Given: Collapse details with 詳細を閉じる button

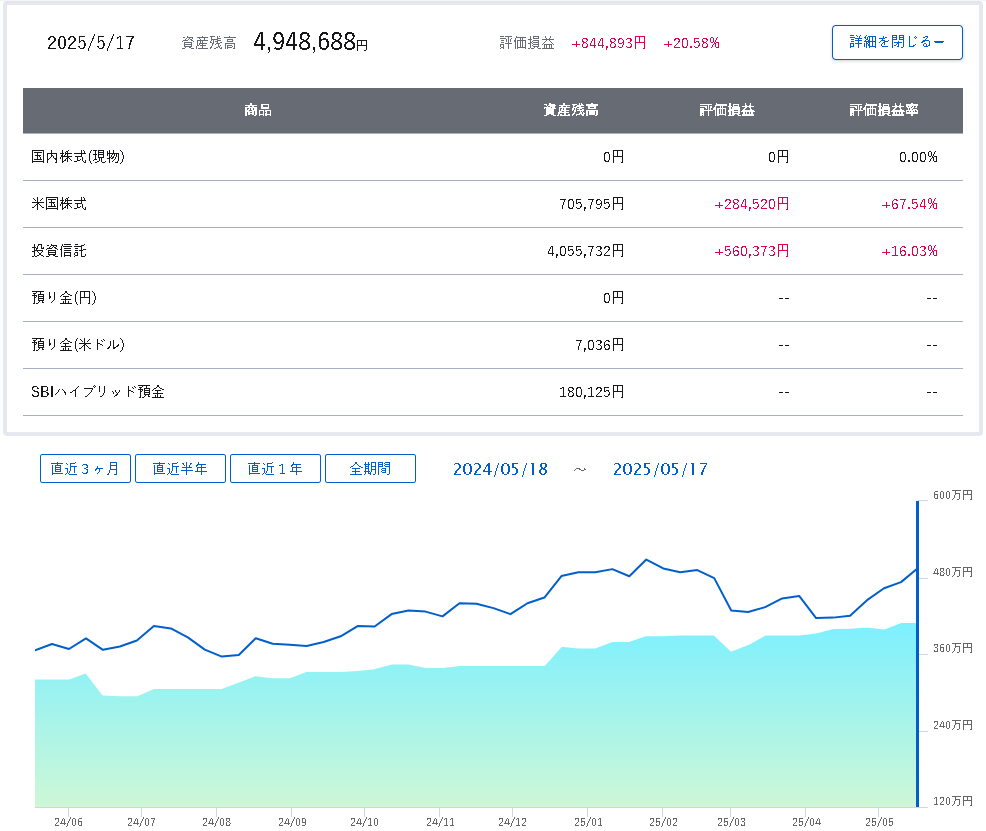Looking at the screenshot, I should pos(896,42).
